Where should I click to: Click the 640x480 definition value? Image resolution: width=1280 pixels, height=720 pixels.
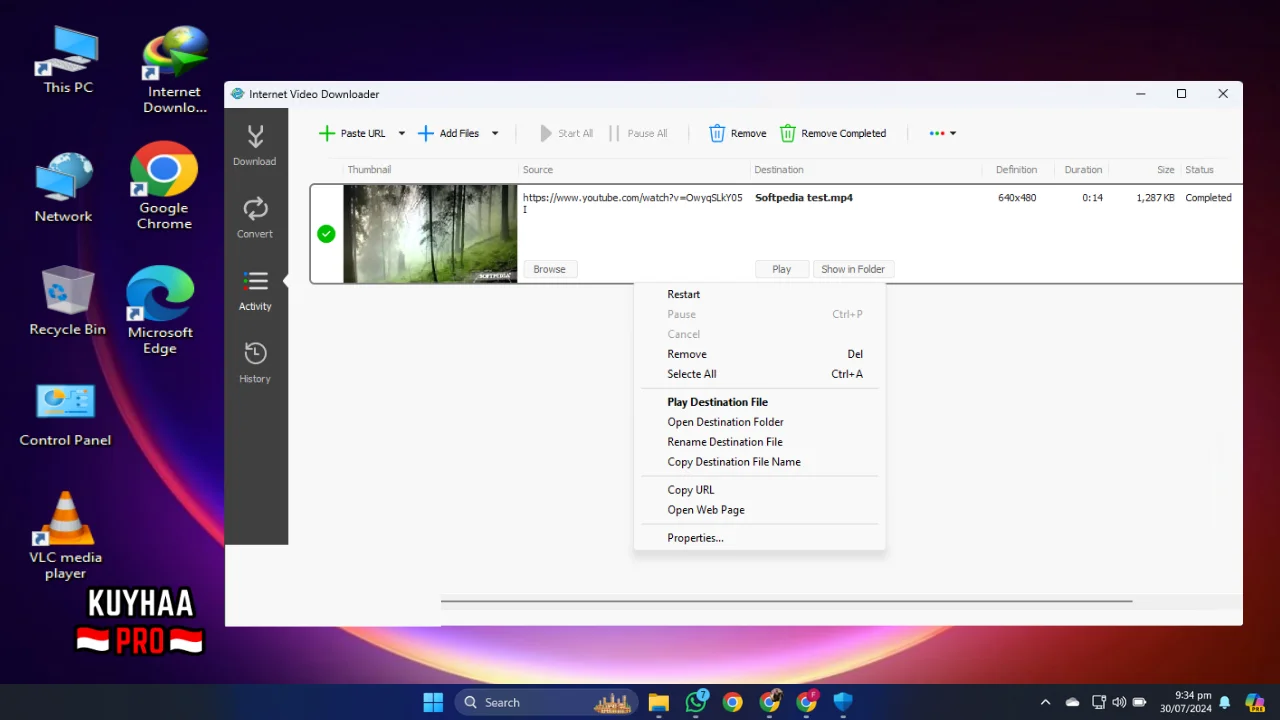point(1017,198)
